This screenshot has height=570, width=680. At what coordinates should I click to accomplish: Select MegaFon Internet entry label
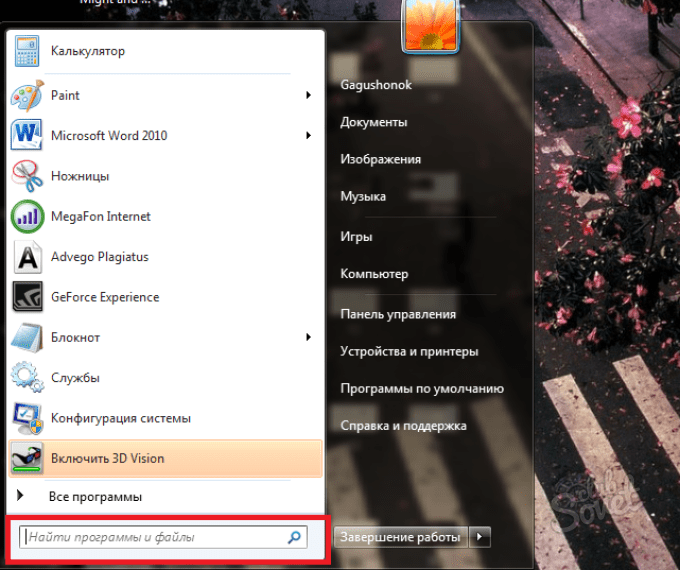[x=101, y=216]
